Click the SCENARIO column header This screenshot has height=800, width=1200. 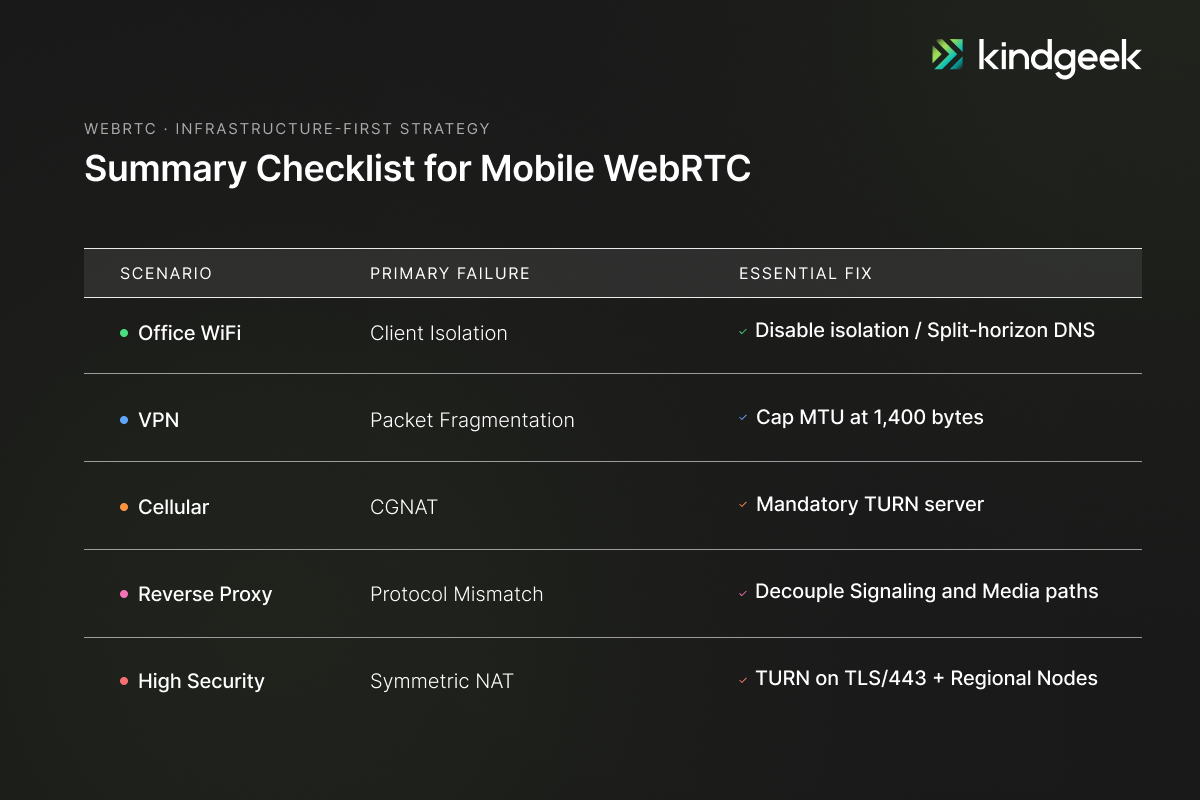(166, 273)
